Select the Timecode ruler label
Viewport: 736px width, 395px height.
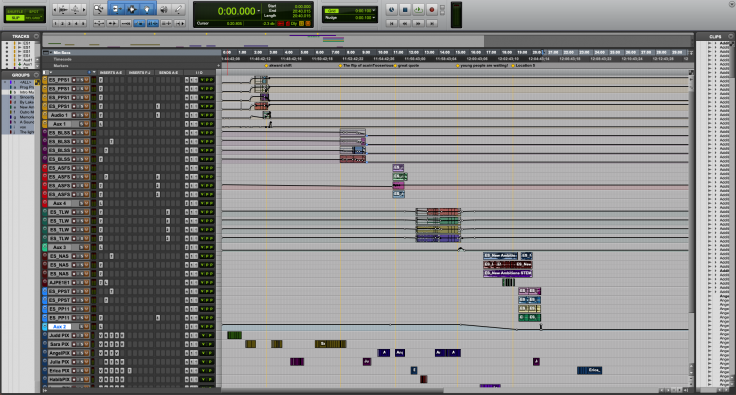tap(62, 59)
